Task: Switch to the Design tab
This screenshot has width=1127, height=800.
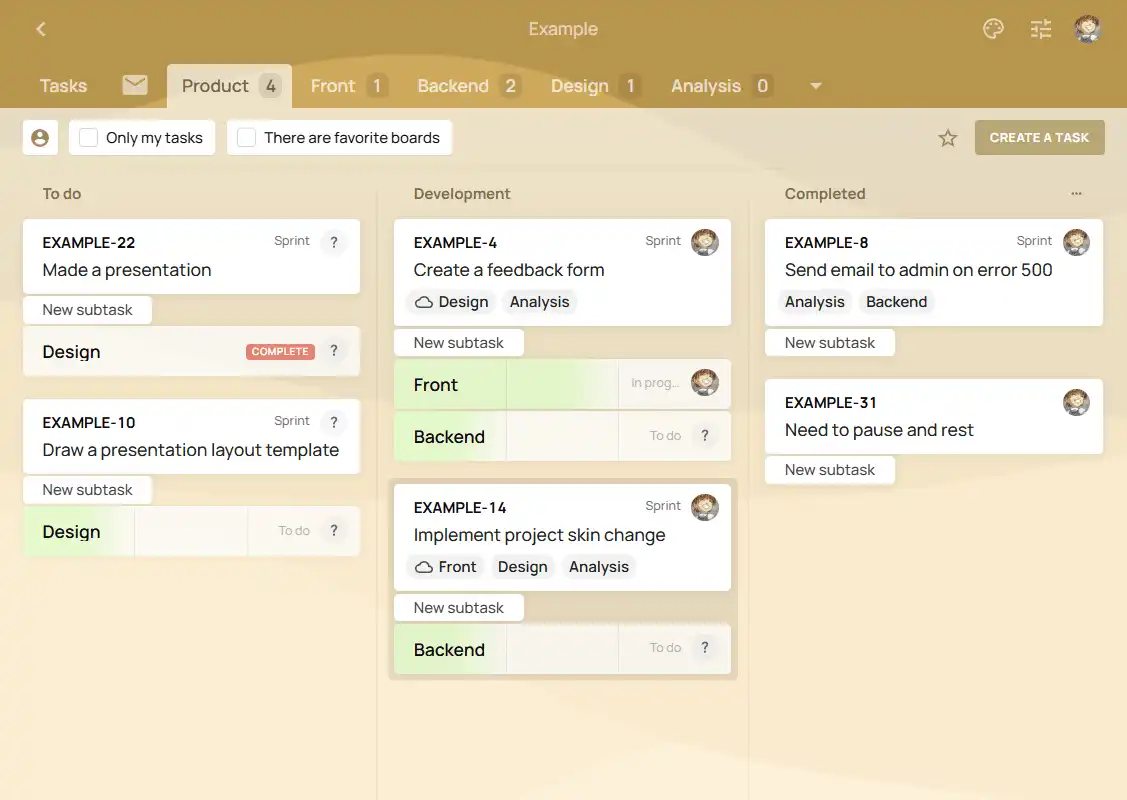Action: tap(580, 86)
